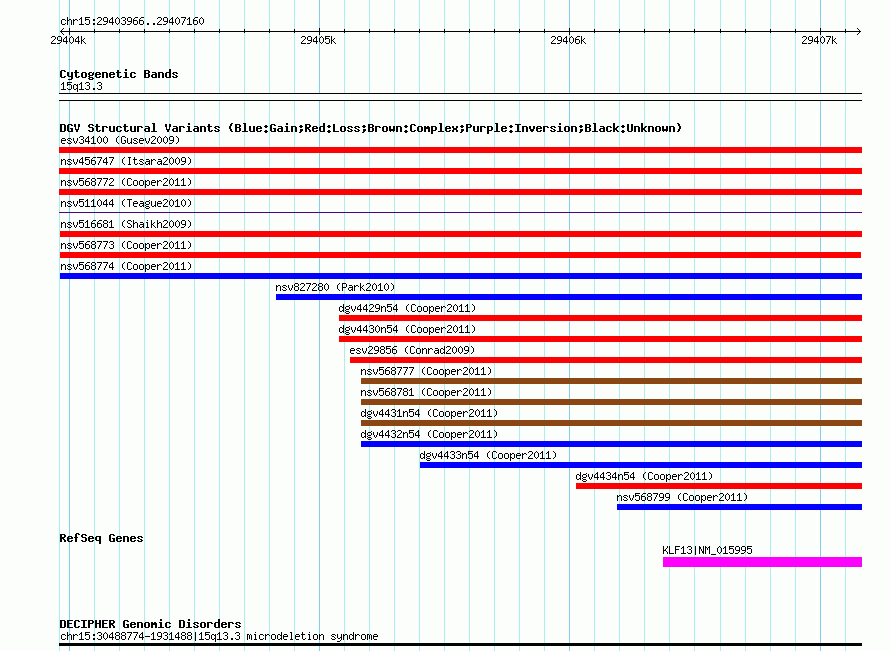Click the dgv4431n54 (Cooper2011) label
The width and height of the screenshot is (890, 651).
tap(429, 413)
